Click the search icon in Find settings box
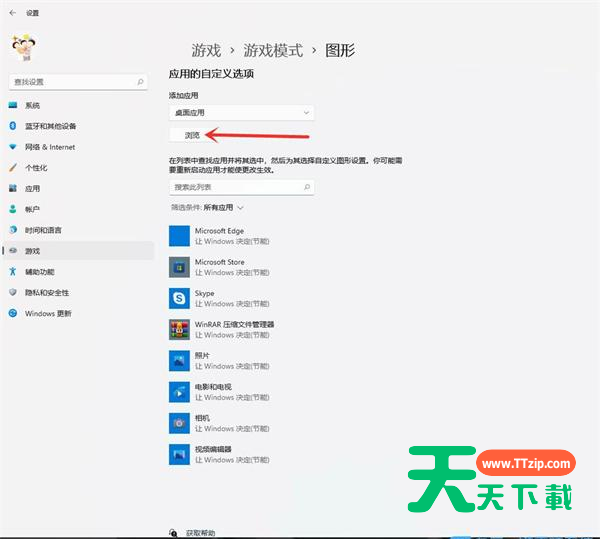The height and width of the screenshot is (539, 600). coord(140,82)
